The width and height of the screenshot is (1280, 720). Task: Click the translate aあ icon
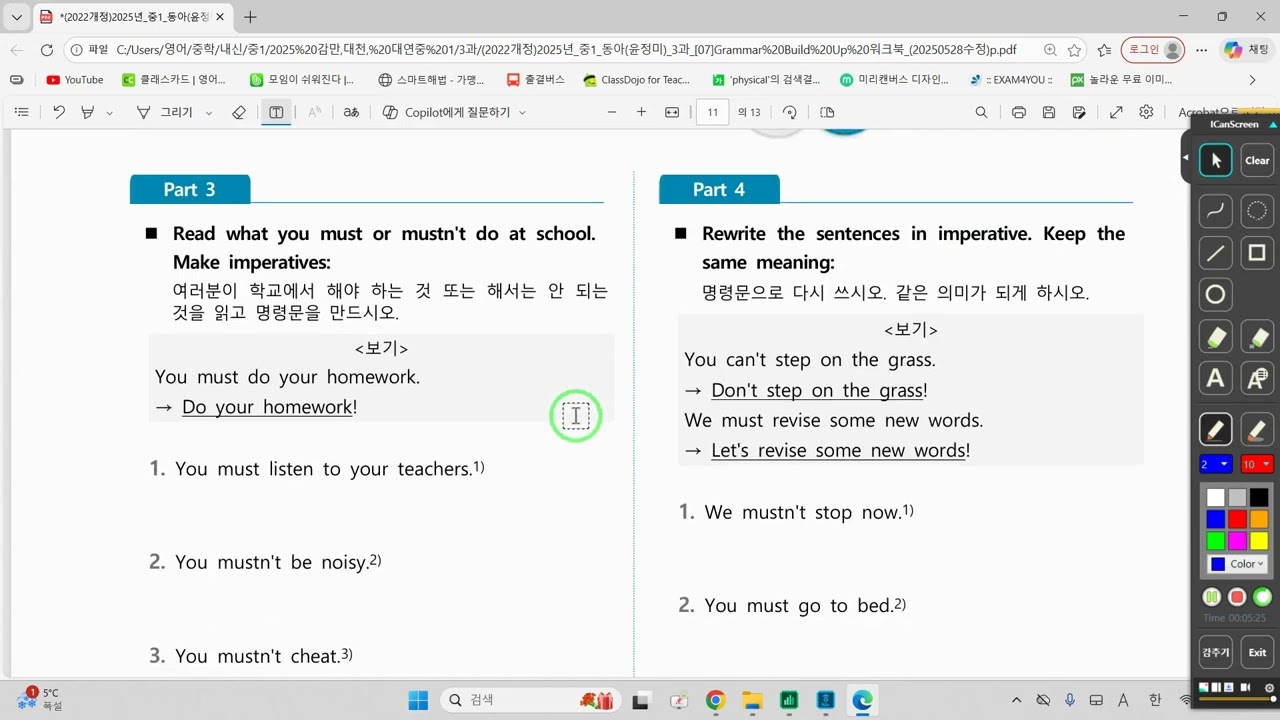coord(351,112)
